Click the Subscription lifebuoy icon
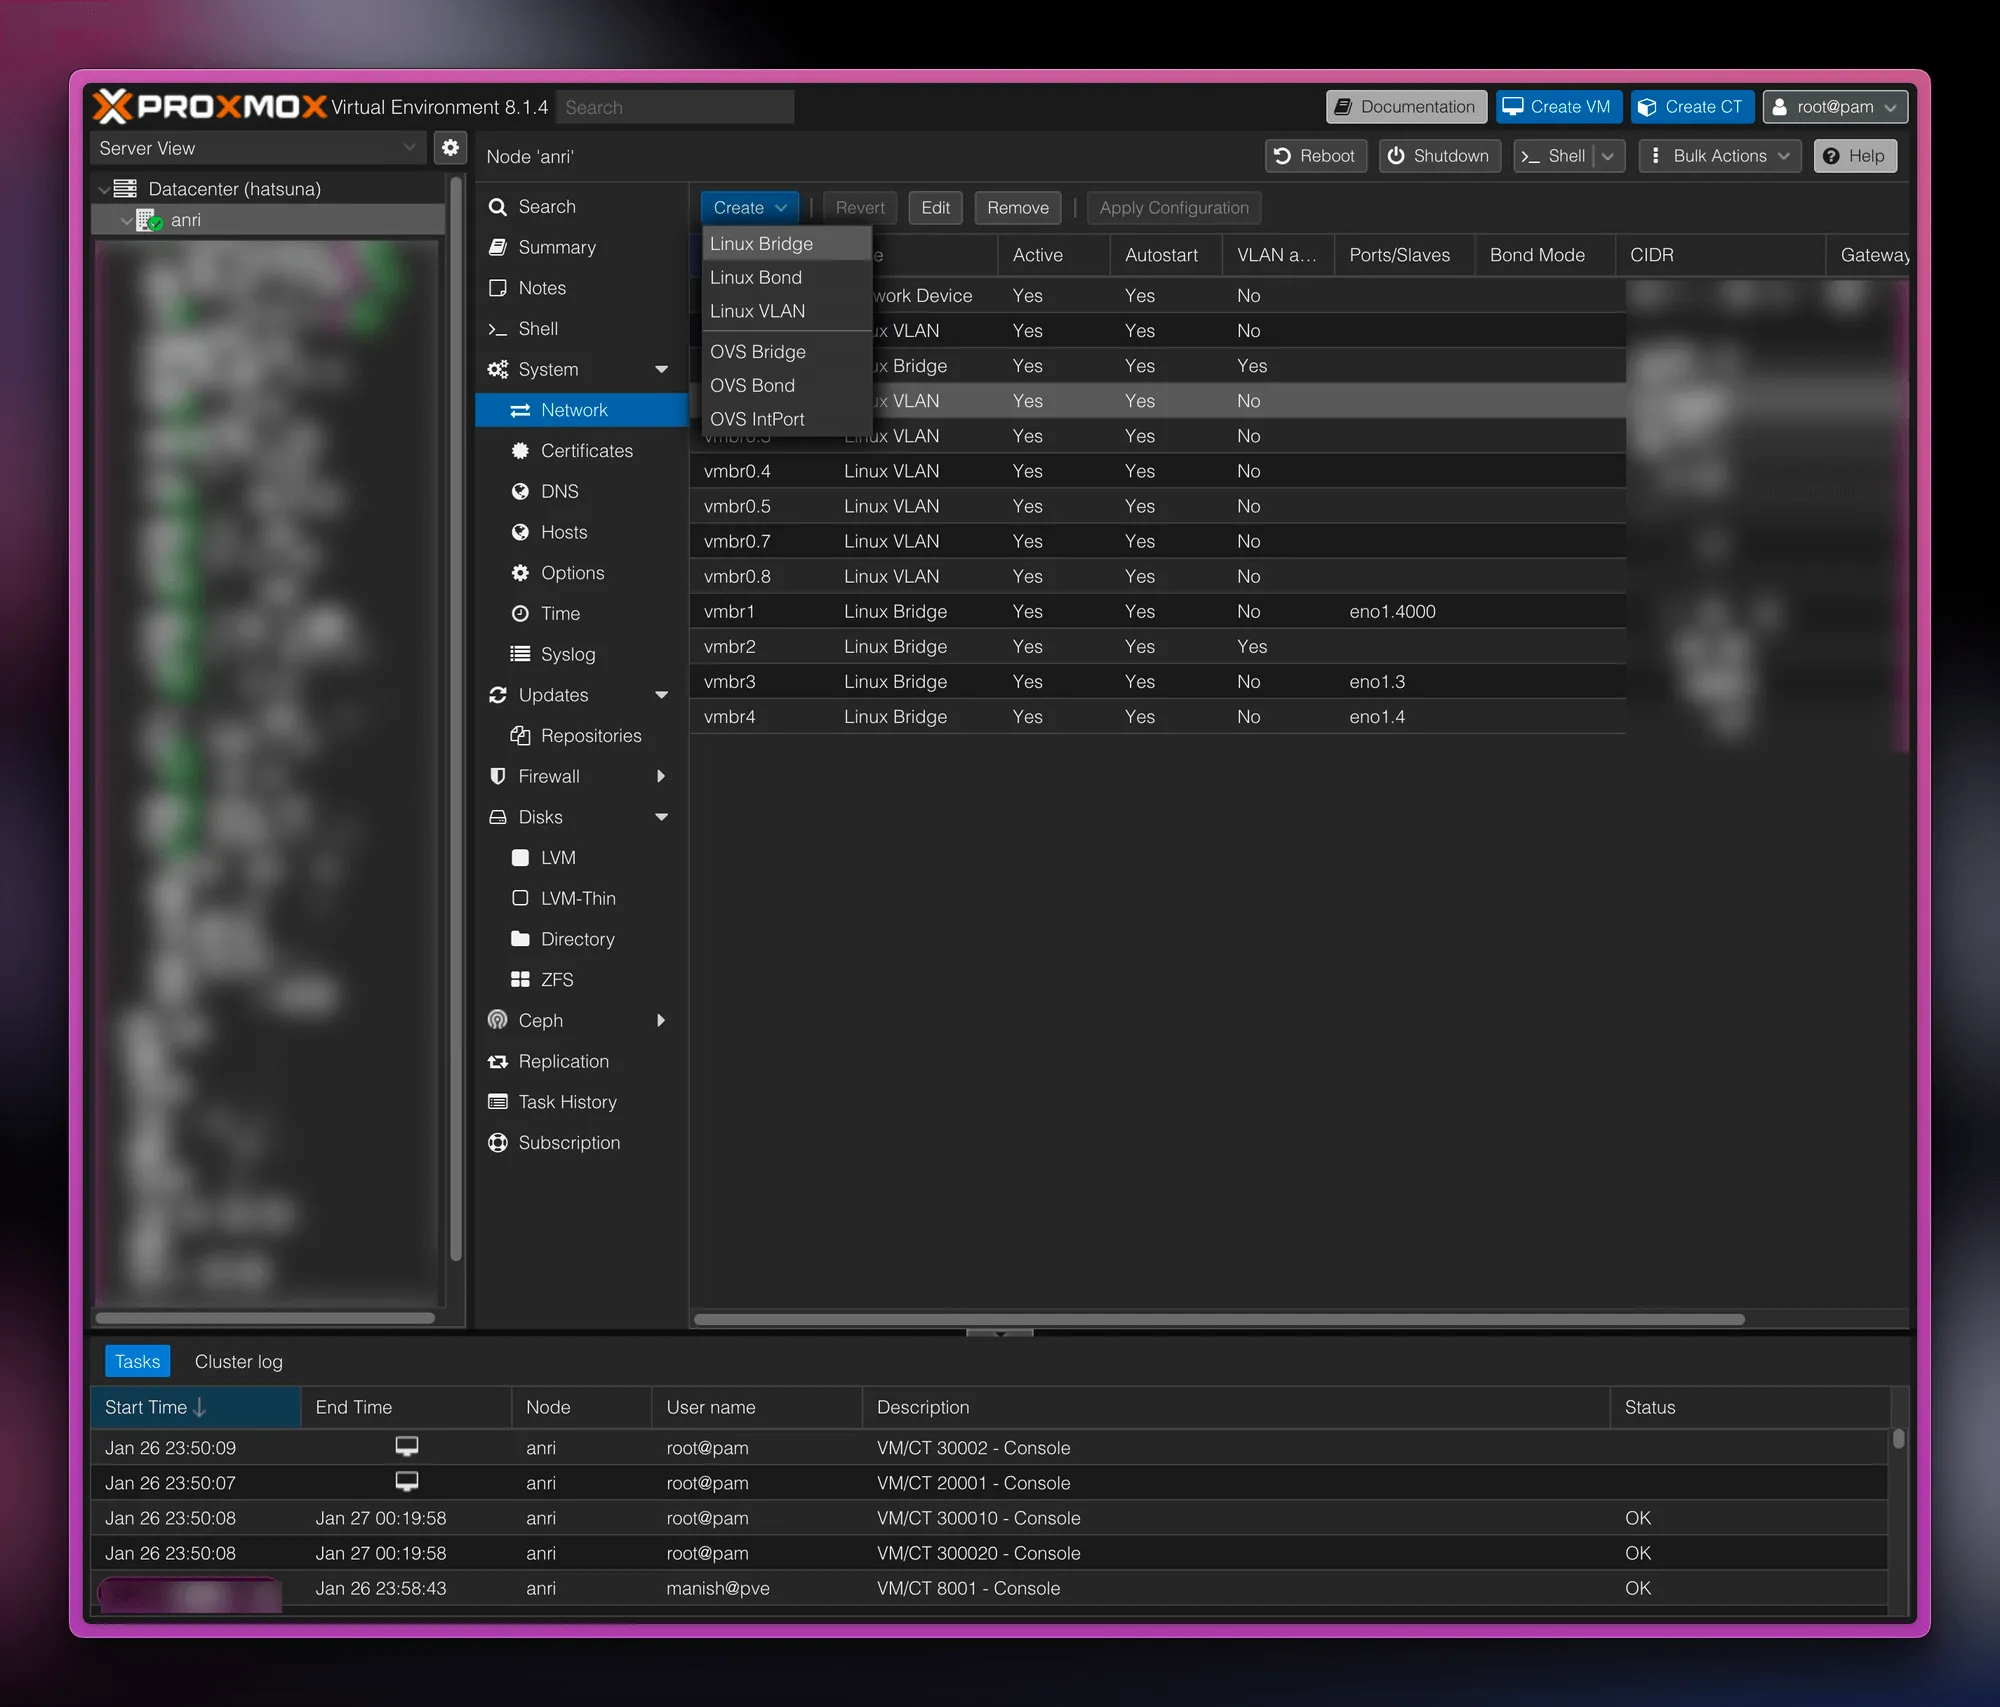This screenshot has height=1707, width=2000. pos(497,1142)
